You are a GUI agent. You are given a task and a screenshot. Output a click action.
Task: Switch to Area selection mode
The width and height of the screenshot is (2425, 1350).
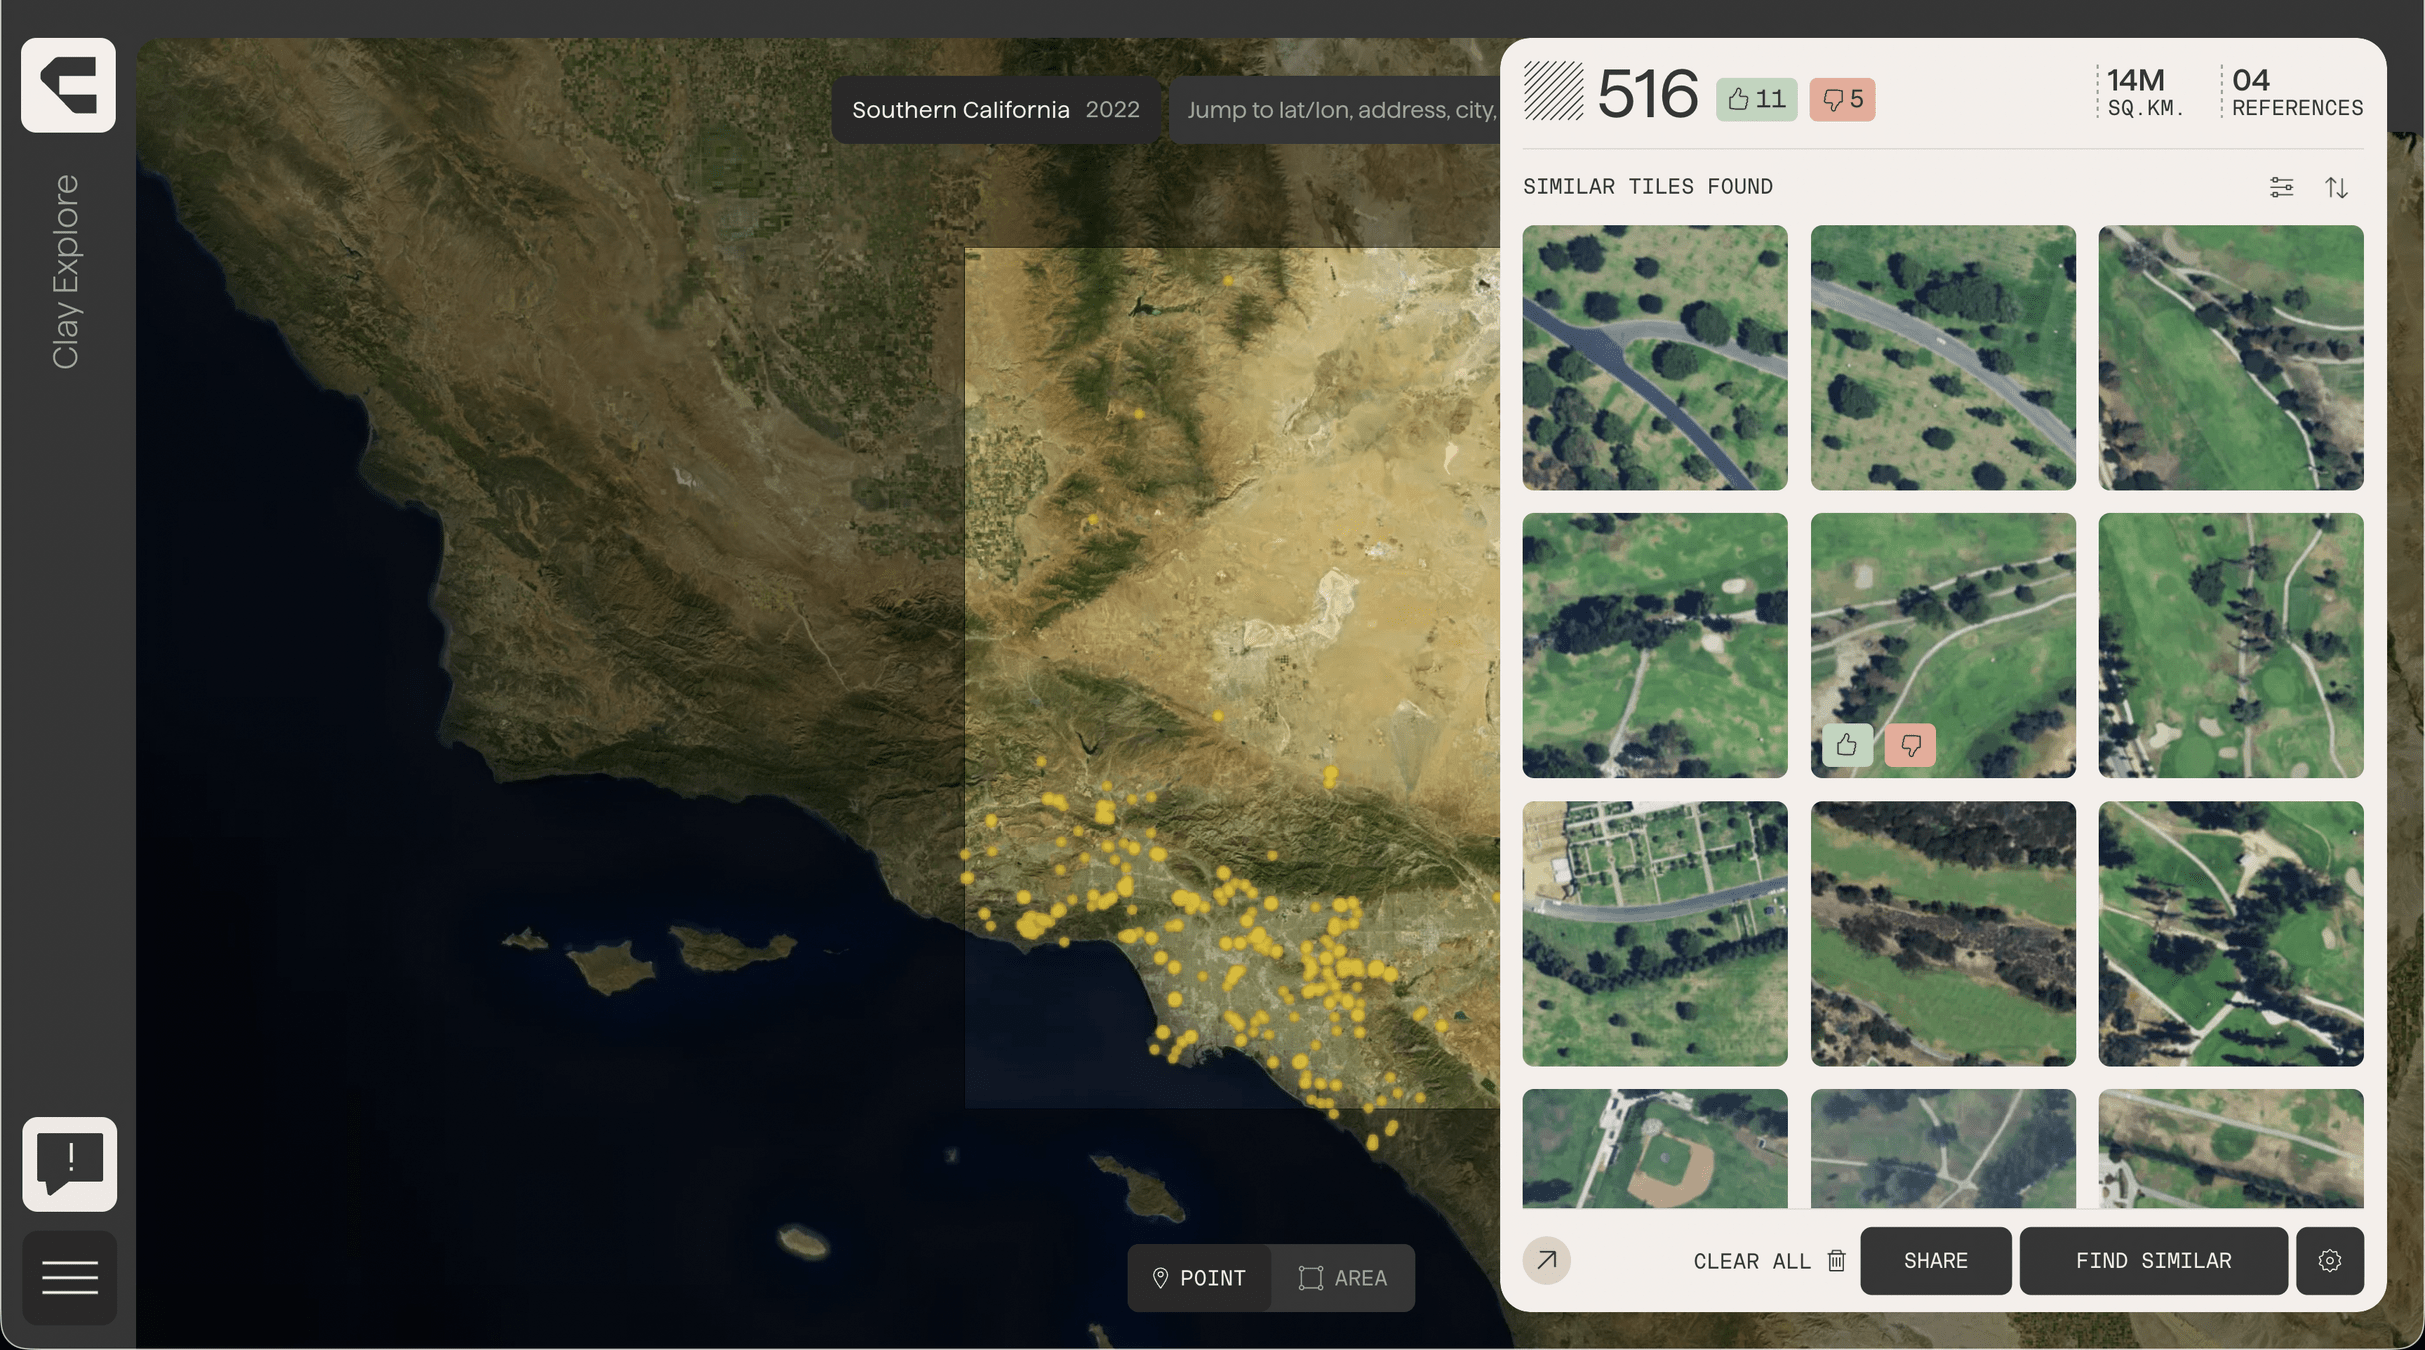click(1343, 1278)
